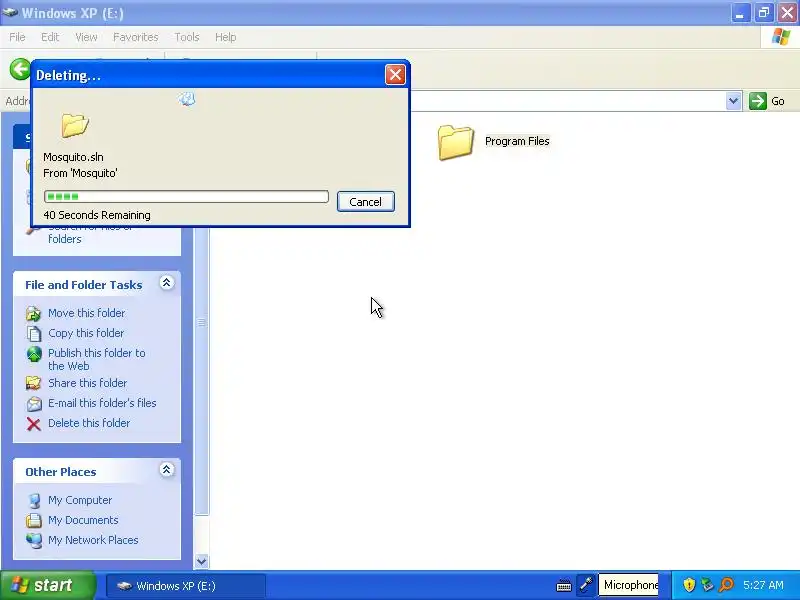Click the Share this folder link
800x600 pixels.
[87, 383]
